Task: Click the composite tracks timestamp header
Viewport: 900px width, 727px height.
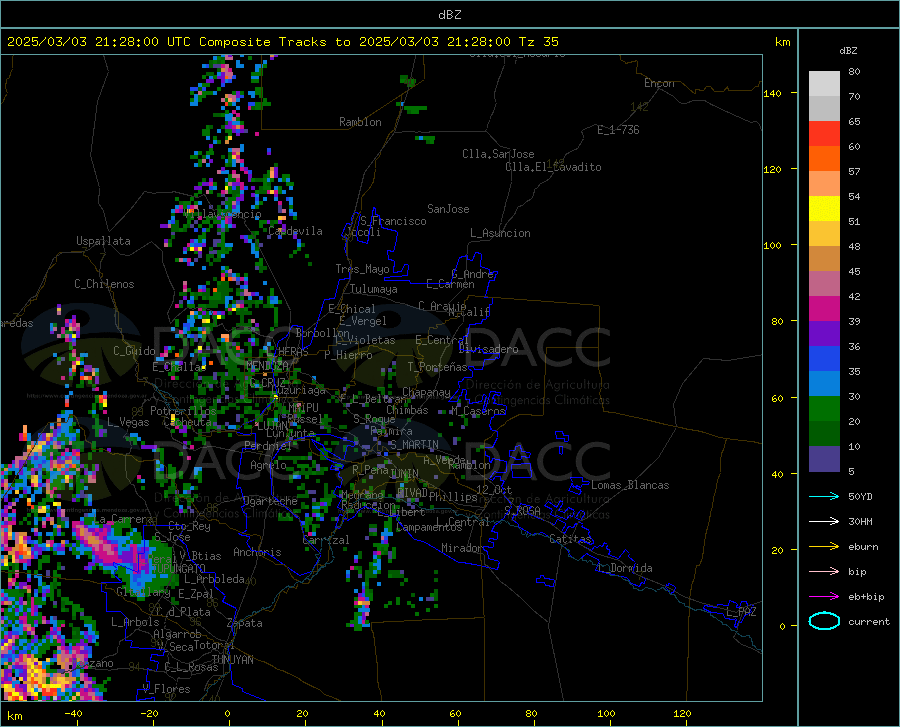Action: coord(283,42)
